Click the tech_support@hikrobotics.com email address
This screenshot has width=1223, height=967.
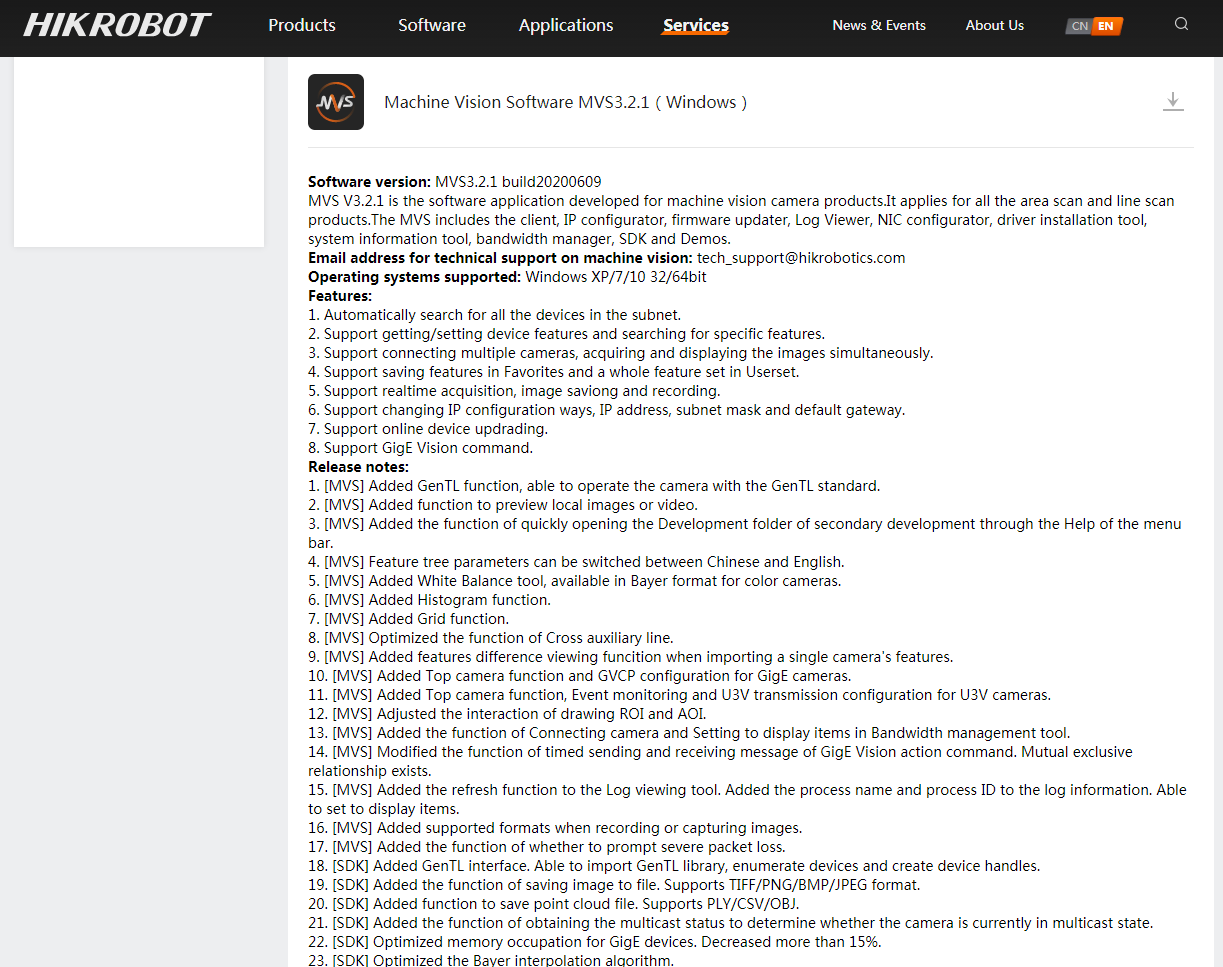click(800, 258)
